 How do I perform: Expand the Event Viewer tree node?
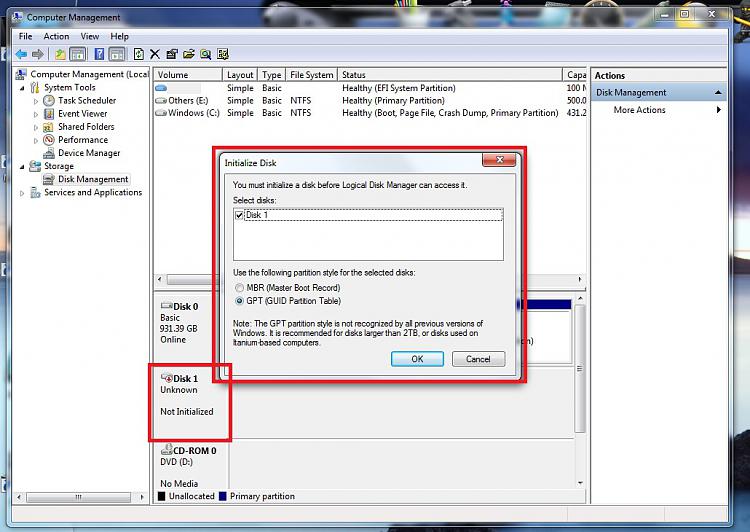pyautogui.click(x=36, y=114)
